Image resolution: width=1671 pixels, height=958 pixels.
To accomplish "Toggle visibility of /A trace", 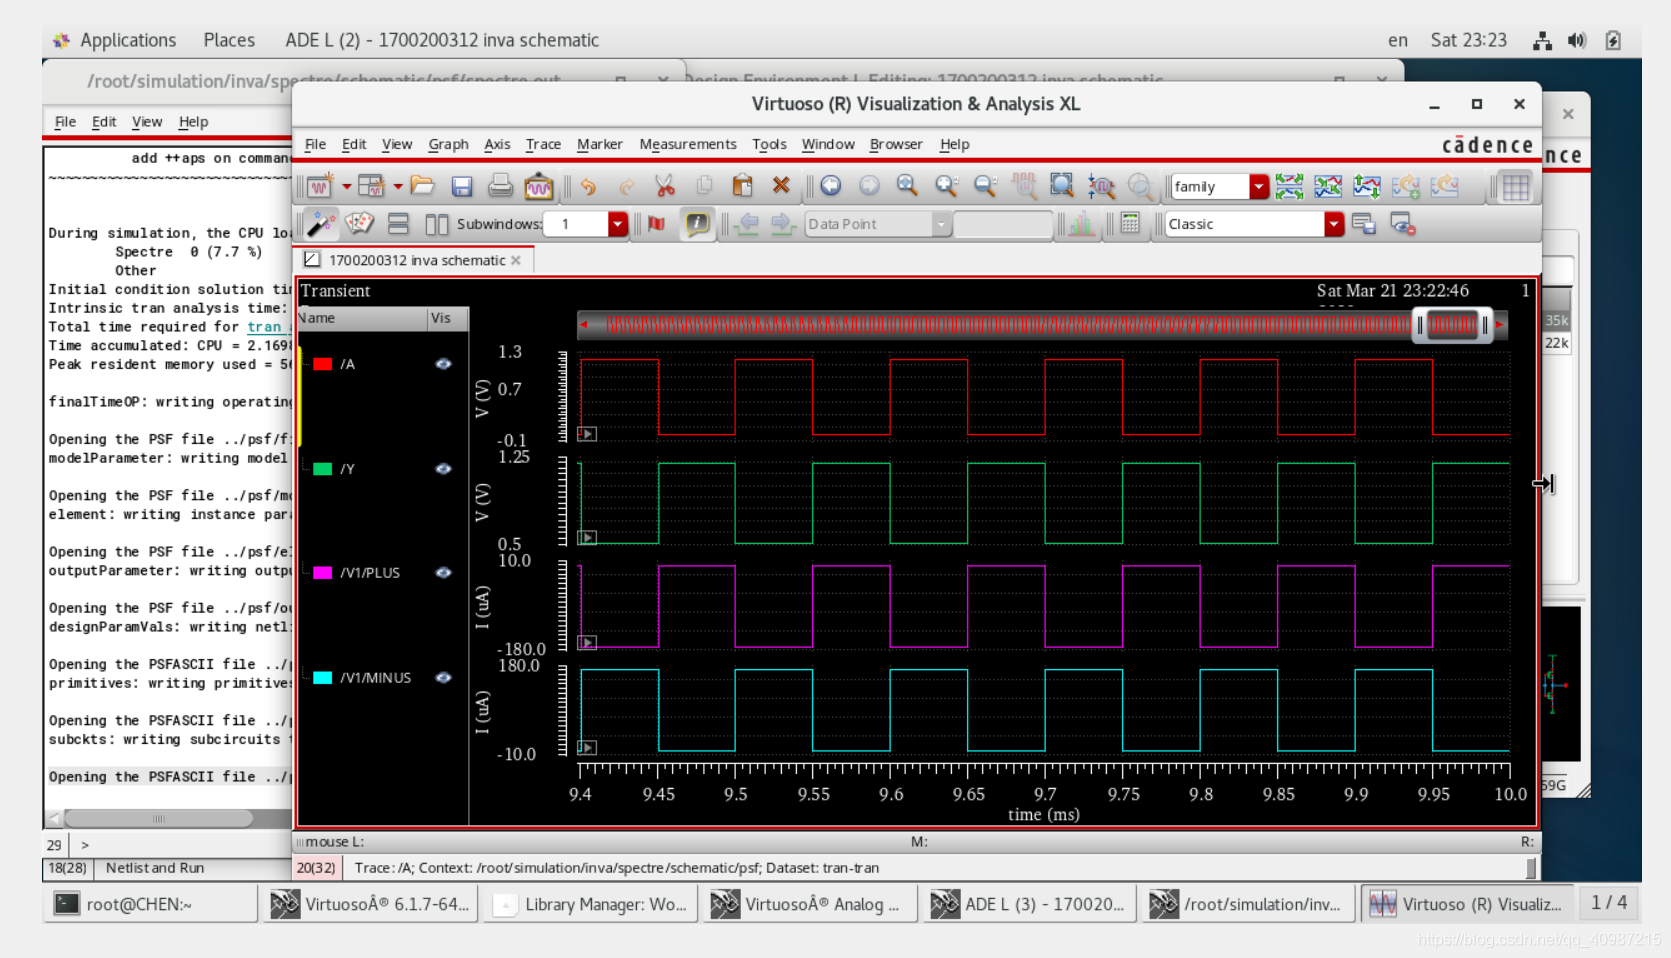I will [443, 364].
